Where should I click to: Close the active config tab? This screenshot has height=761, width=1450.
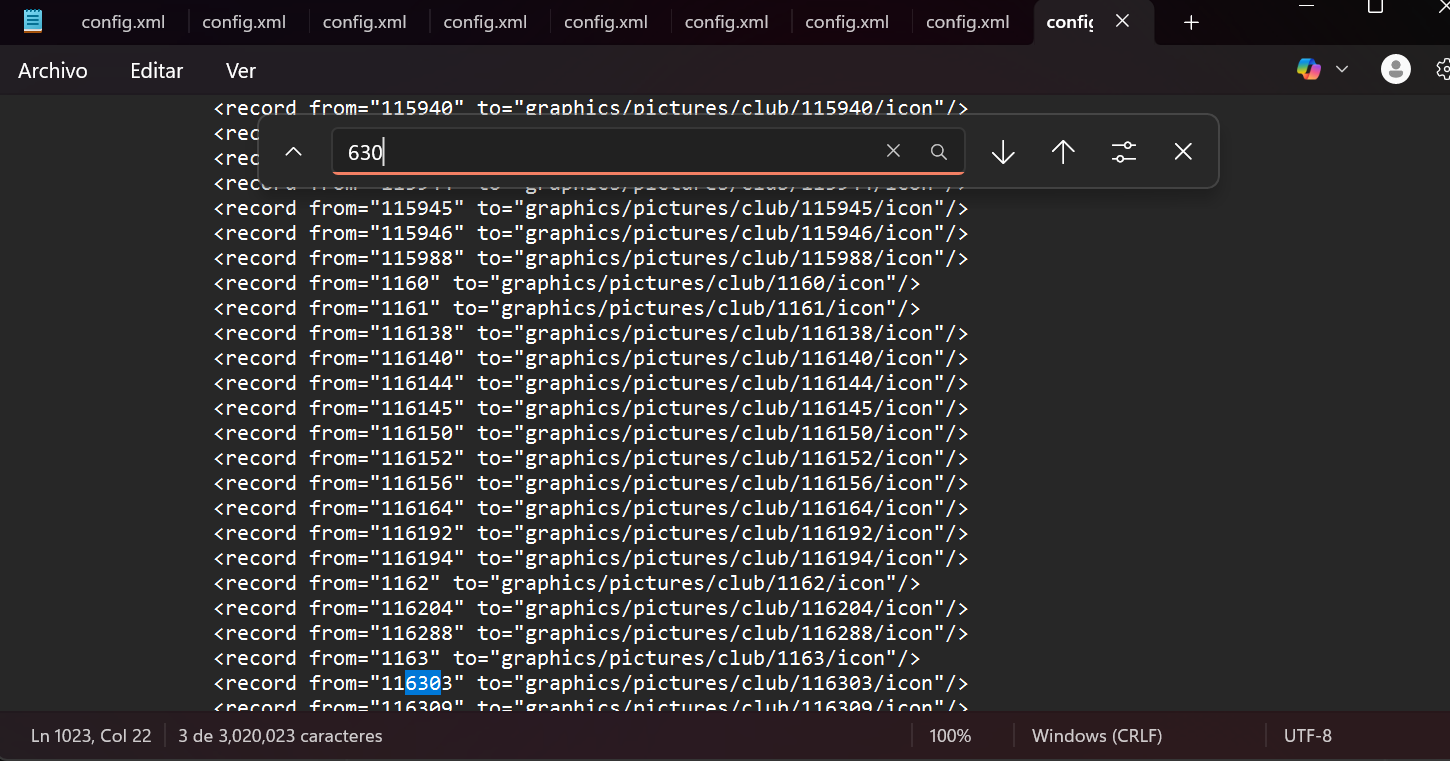tap(1123, 21)
